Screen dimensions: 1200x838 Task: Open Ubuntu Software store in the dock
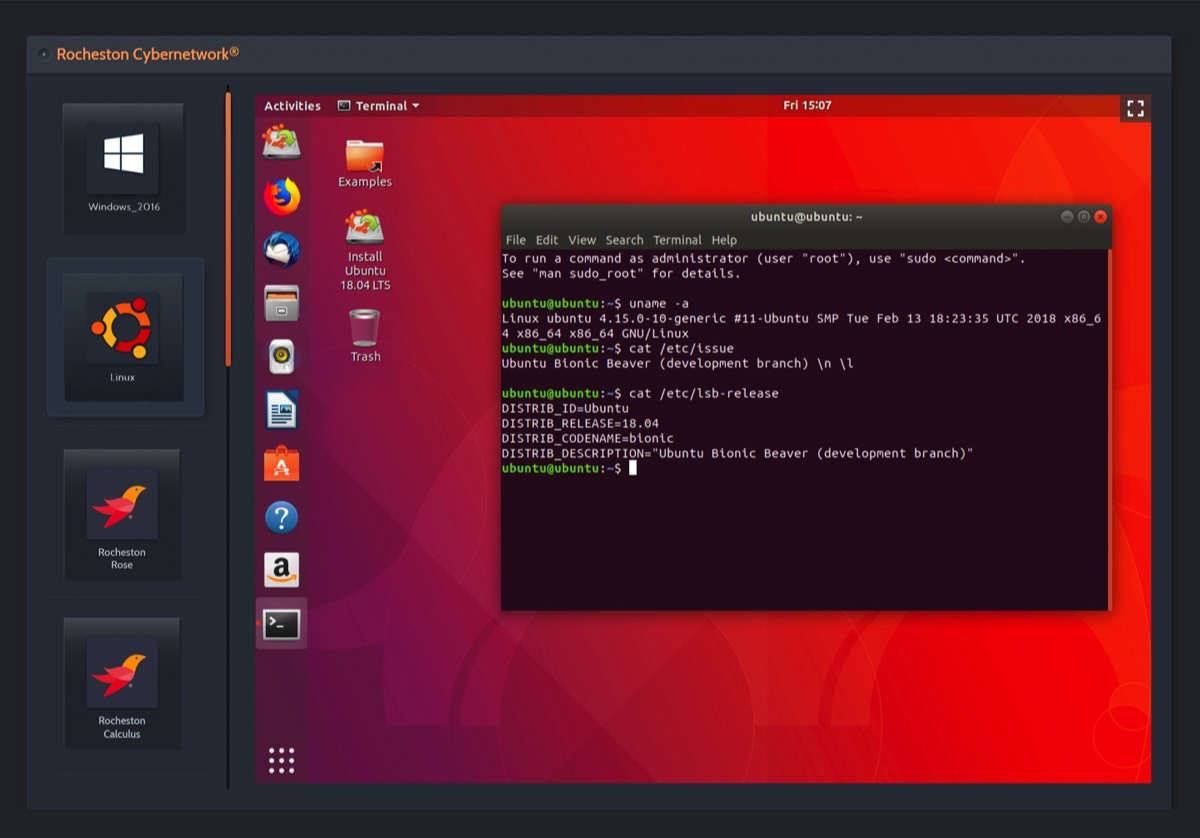tap(282, 464)
